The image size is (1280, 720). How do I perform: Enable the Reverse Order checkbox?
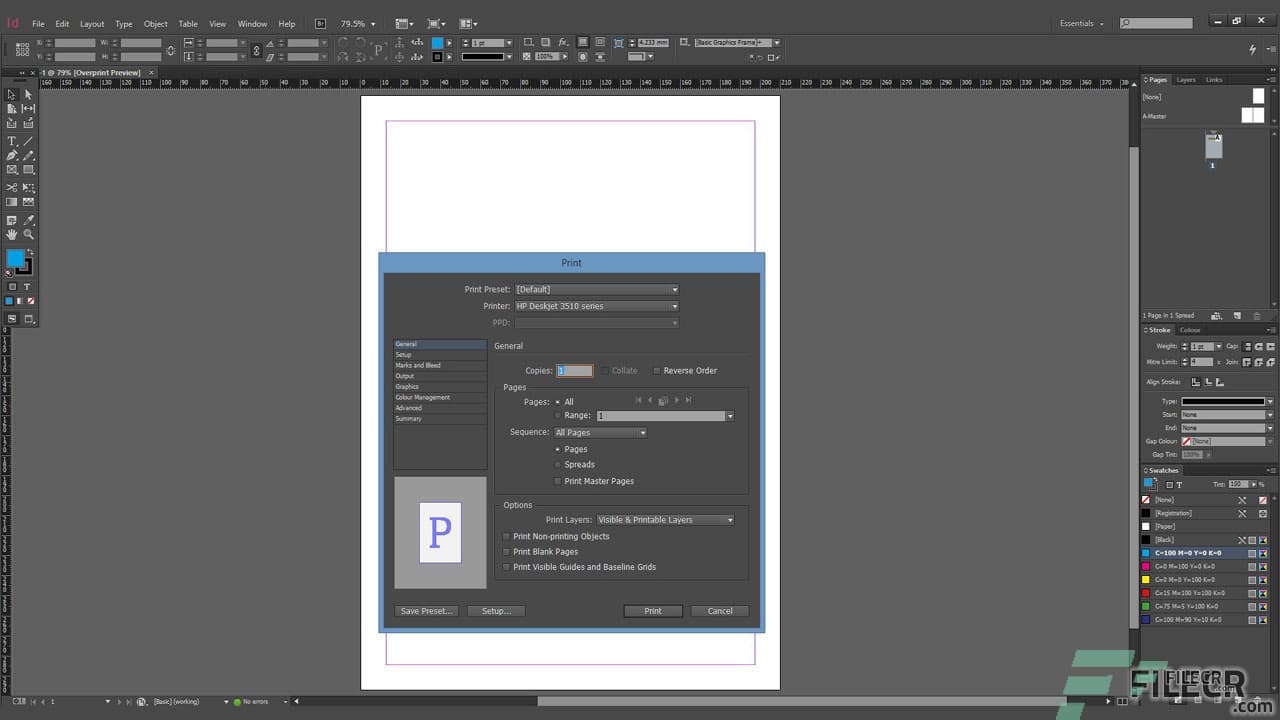tap(657, 370)
